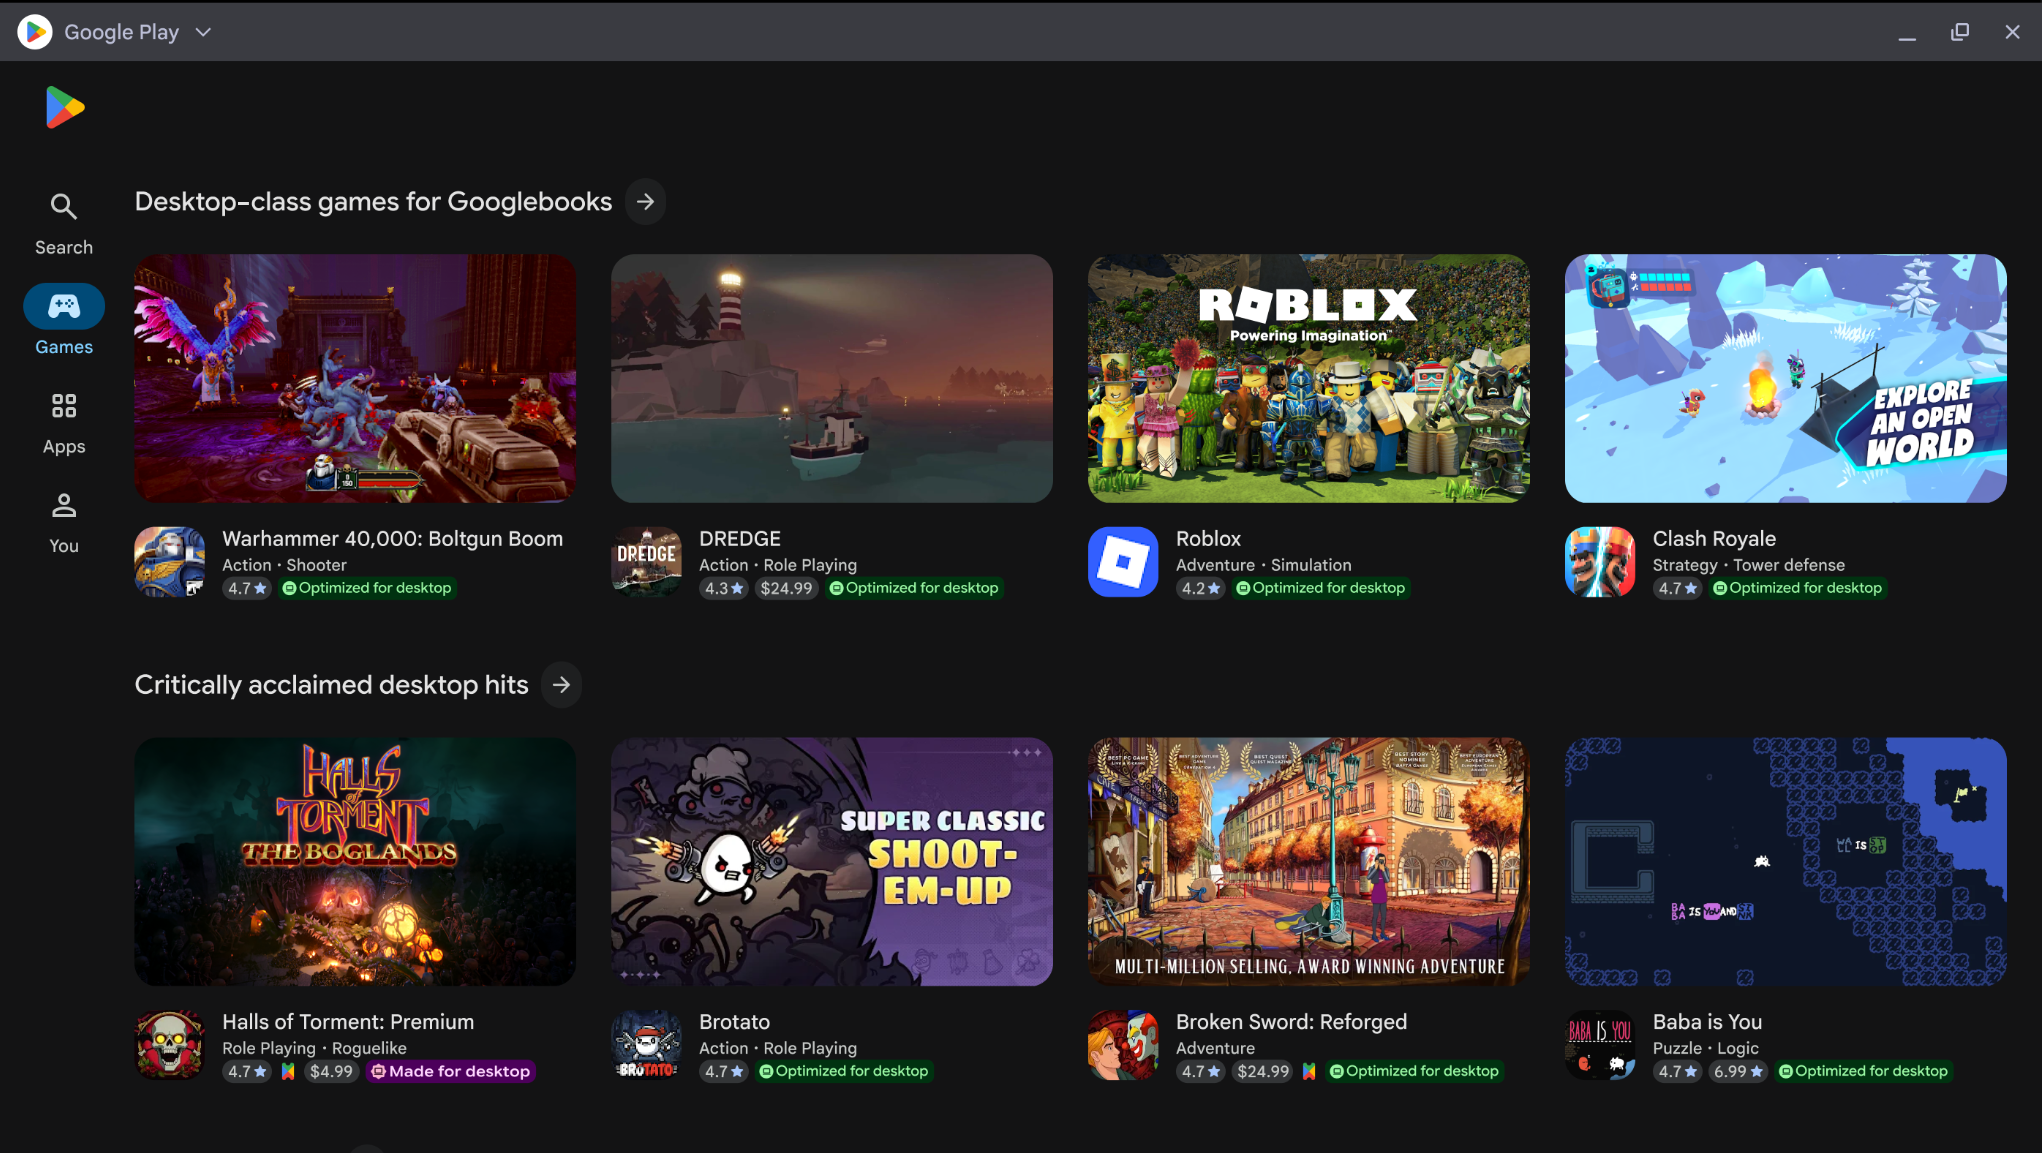This screenshot has height=1153, width=2042.
Task: Expand the Google Play title dropdown
Action: click(x=203, y=32)
